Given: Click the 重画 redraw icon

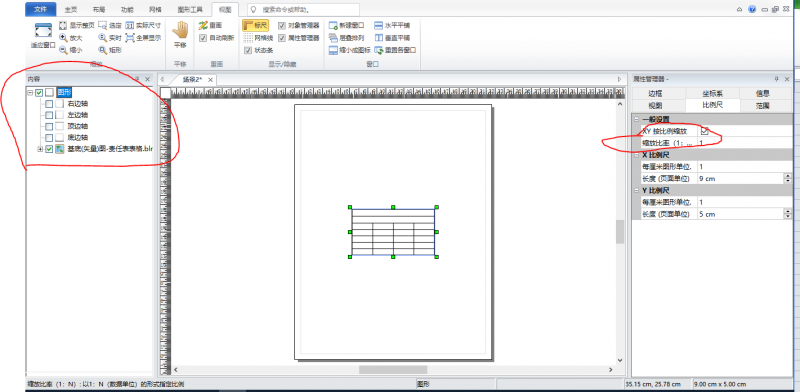Looking at the screenshot, I should [x=203, y=25].
